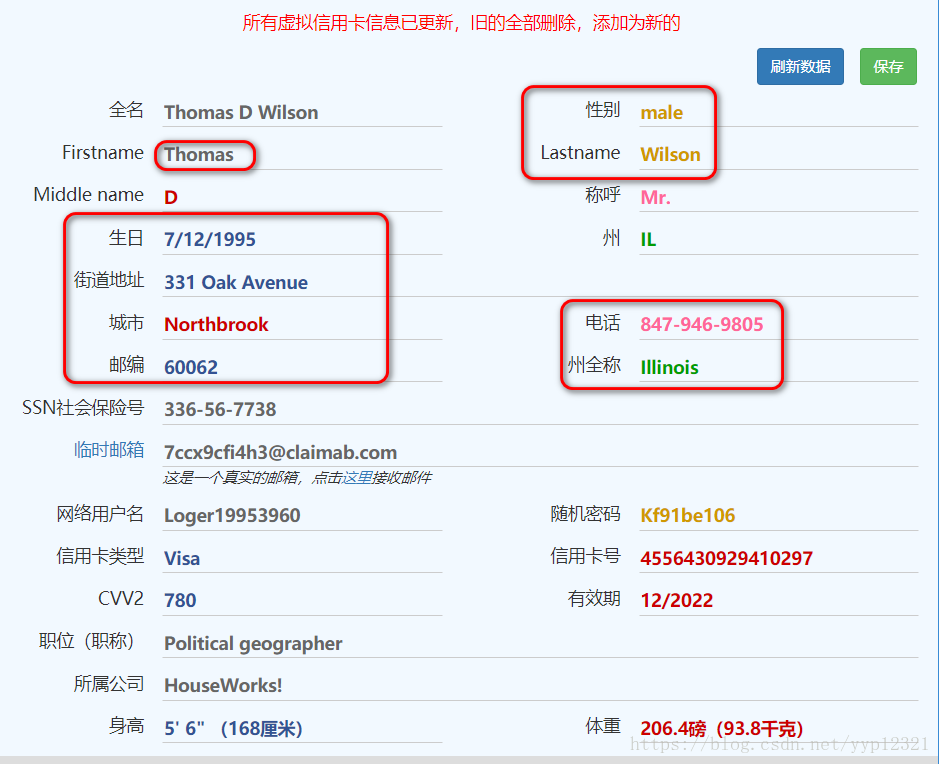Viewport: 941px width, 764px height.
Task: Select the username Loger19953960
Action: (232, 515)
